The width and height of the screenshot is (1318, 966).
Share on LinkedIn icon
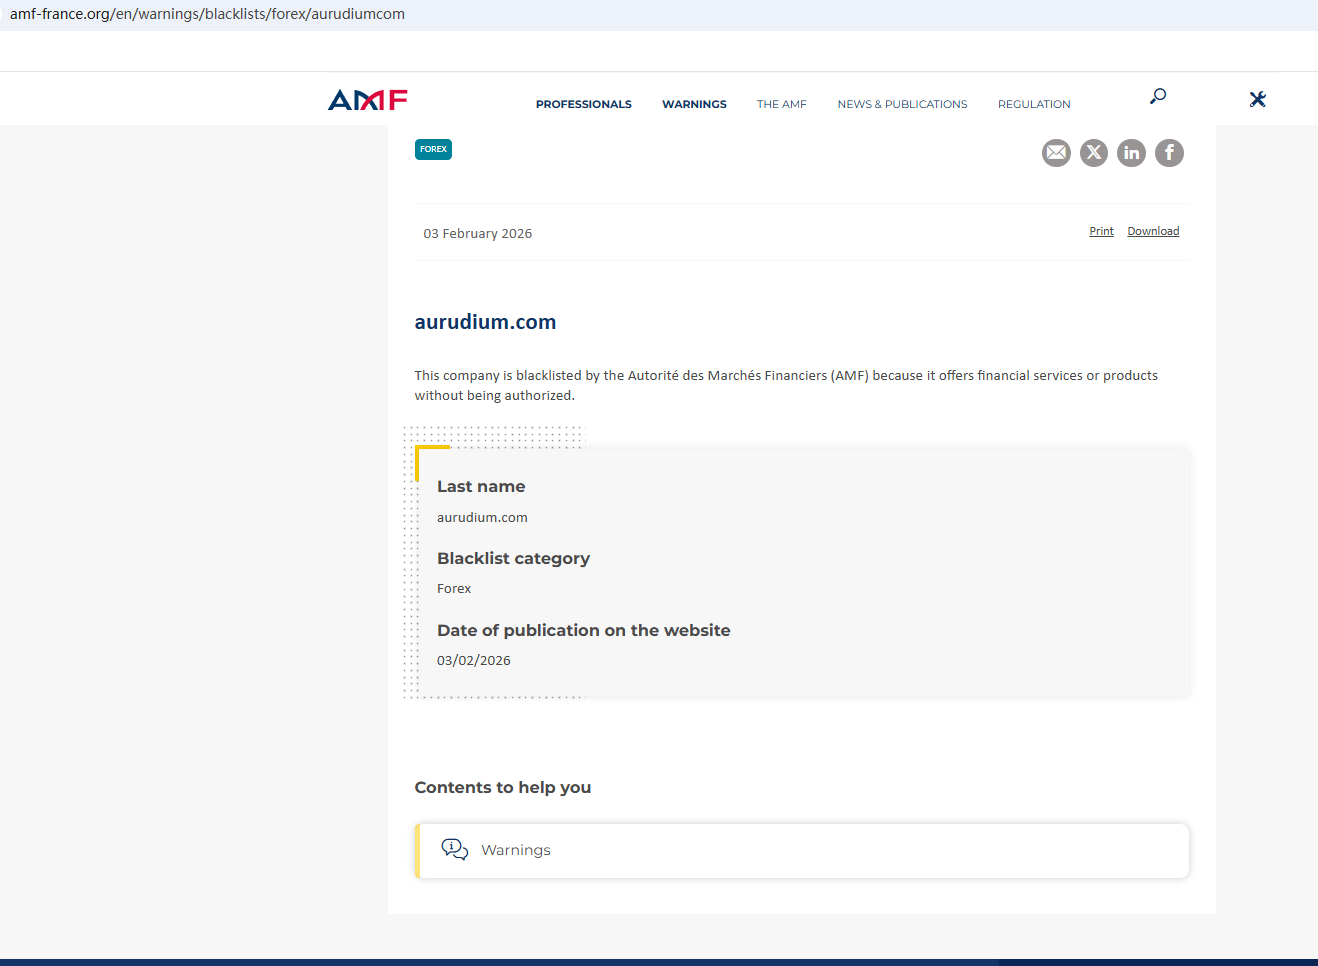click(1131, 152)
